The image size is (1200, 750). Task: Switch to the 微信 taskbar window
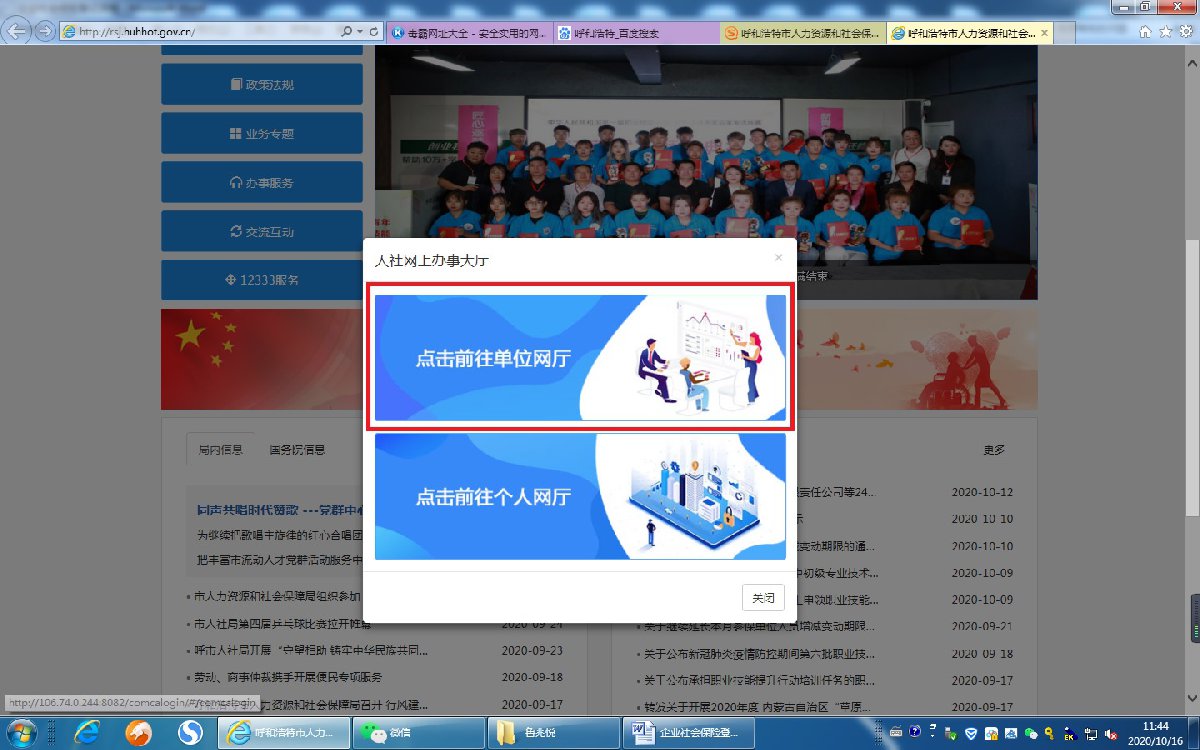(418, 733)
